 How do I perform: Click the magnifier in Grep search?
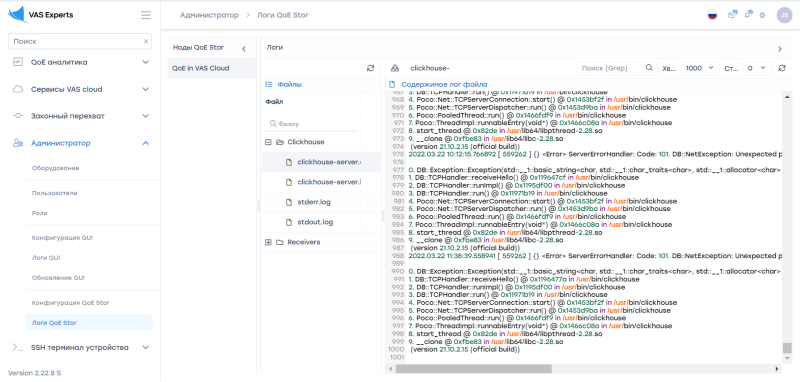[x=649, y=67]
